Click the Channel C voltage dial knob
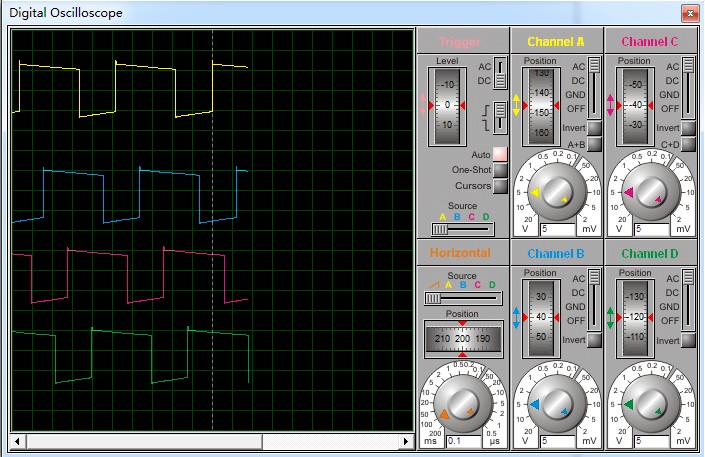 651,193
